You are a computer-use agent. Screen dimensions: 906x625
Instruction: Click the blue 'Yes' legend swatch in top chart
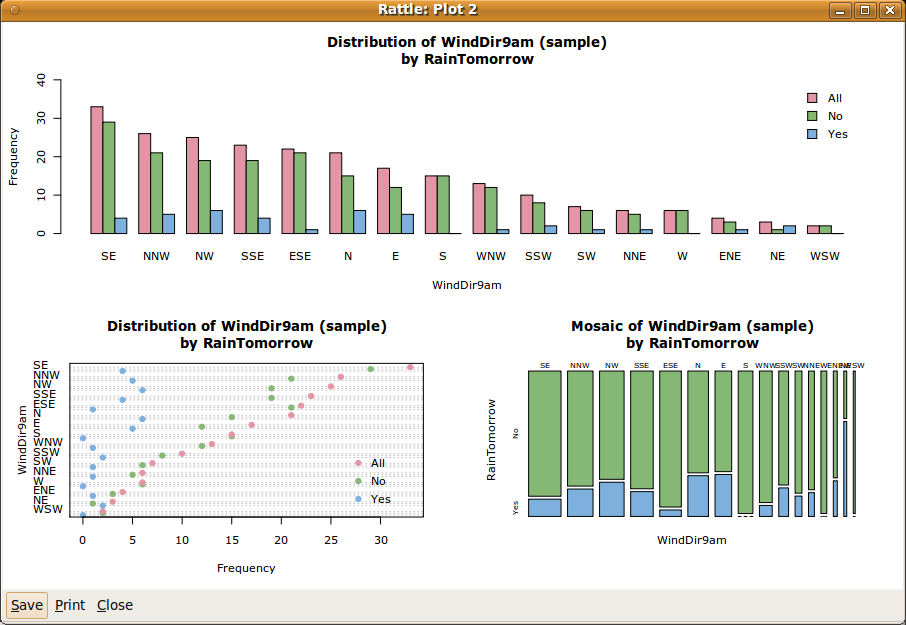(x=812, y=133)
